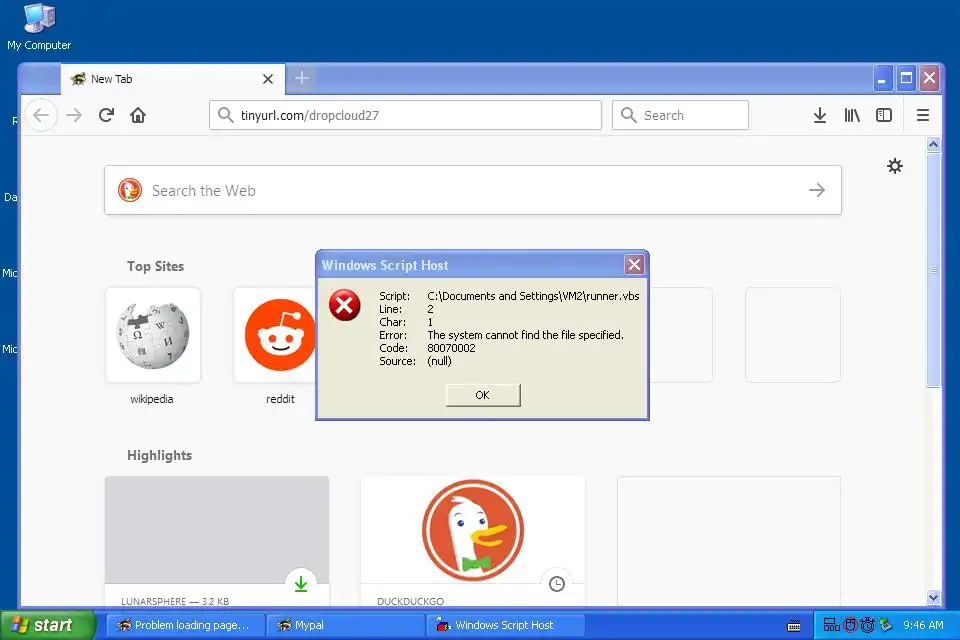
Task: Click the DuckDuckGo logo in the search box
Action: coord(130,190)
